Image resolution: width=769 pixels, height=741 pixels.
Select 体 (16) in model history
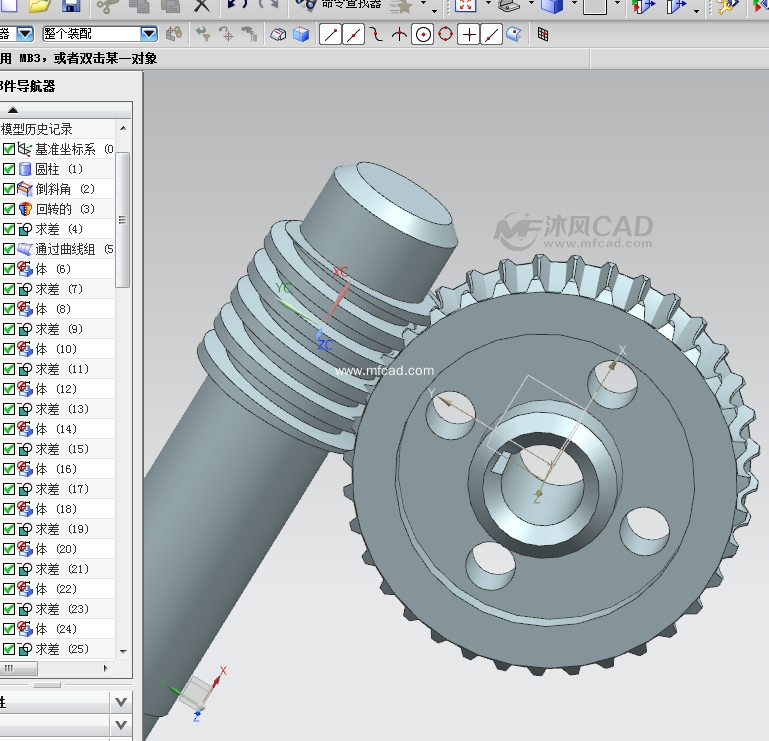pyautogui.click(x=56, y=469)
